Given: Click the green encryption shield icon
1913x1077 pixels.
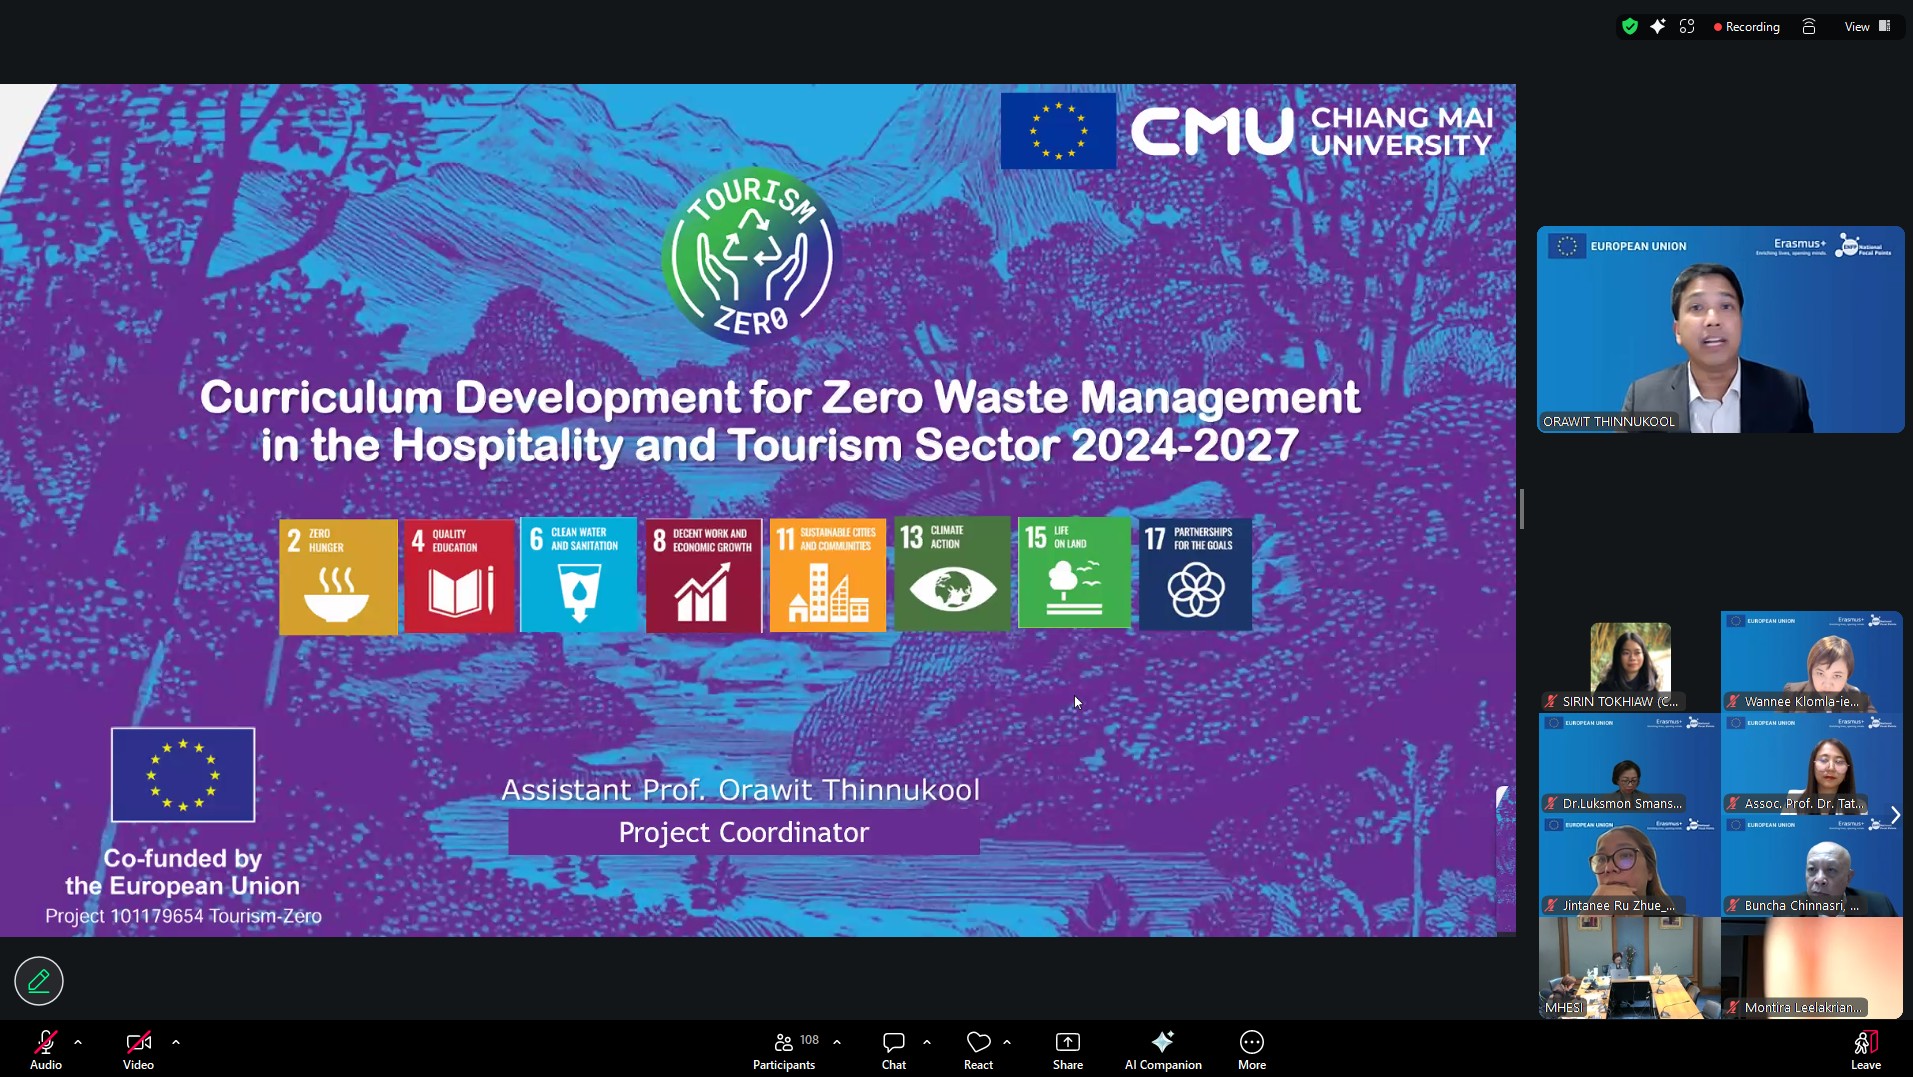Looking at the screenshot, I should 1630,27.
